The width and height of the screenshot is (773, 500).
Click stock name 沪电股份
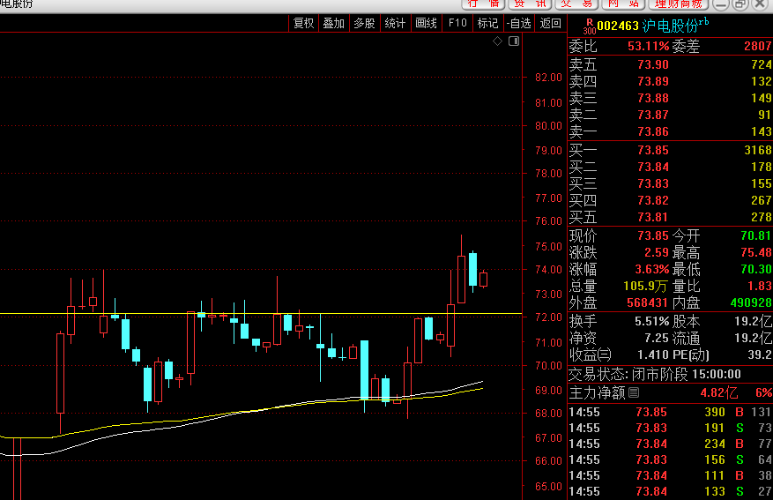pos(669,26)
